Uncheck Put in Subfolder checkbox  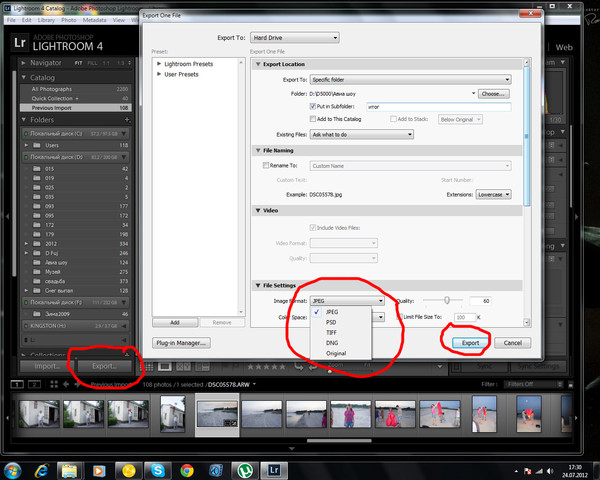coord(313,106)
